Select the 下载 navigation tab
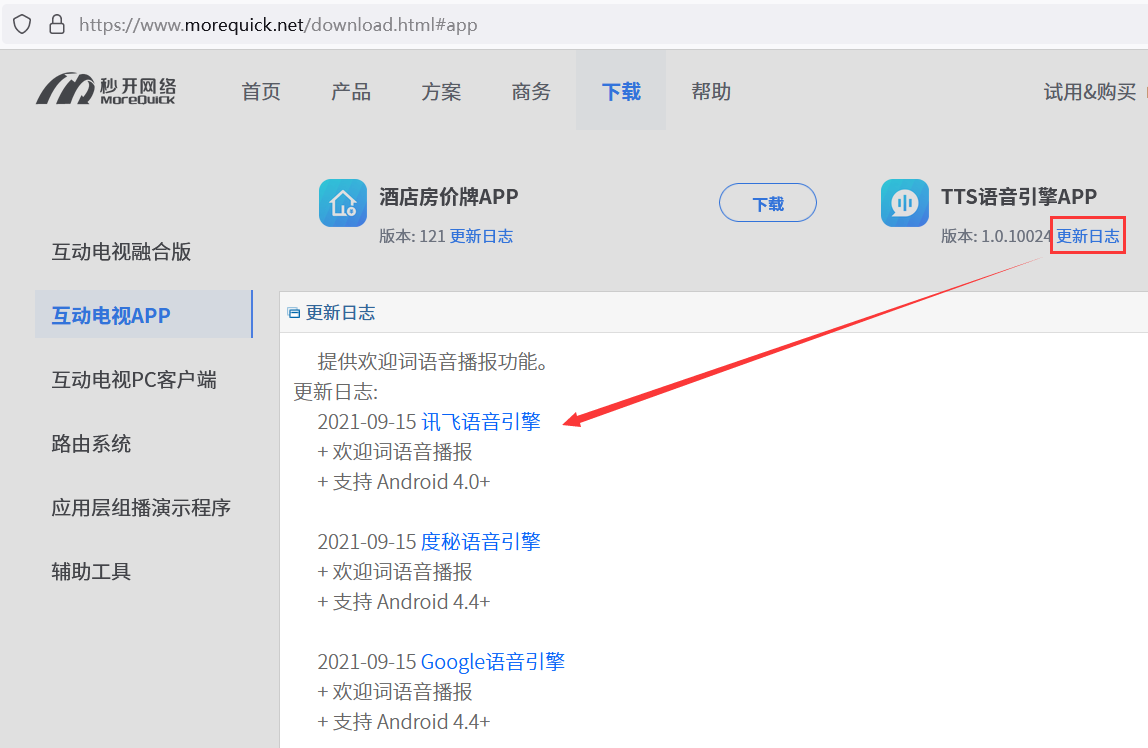The height and width of the screenshot is (748, 1148). (x=621, y=91)
